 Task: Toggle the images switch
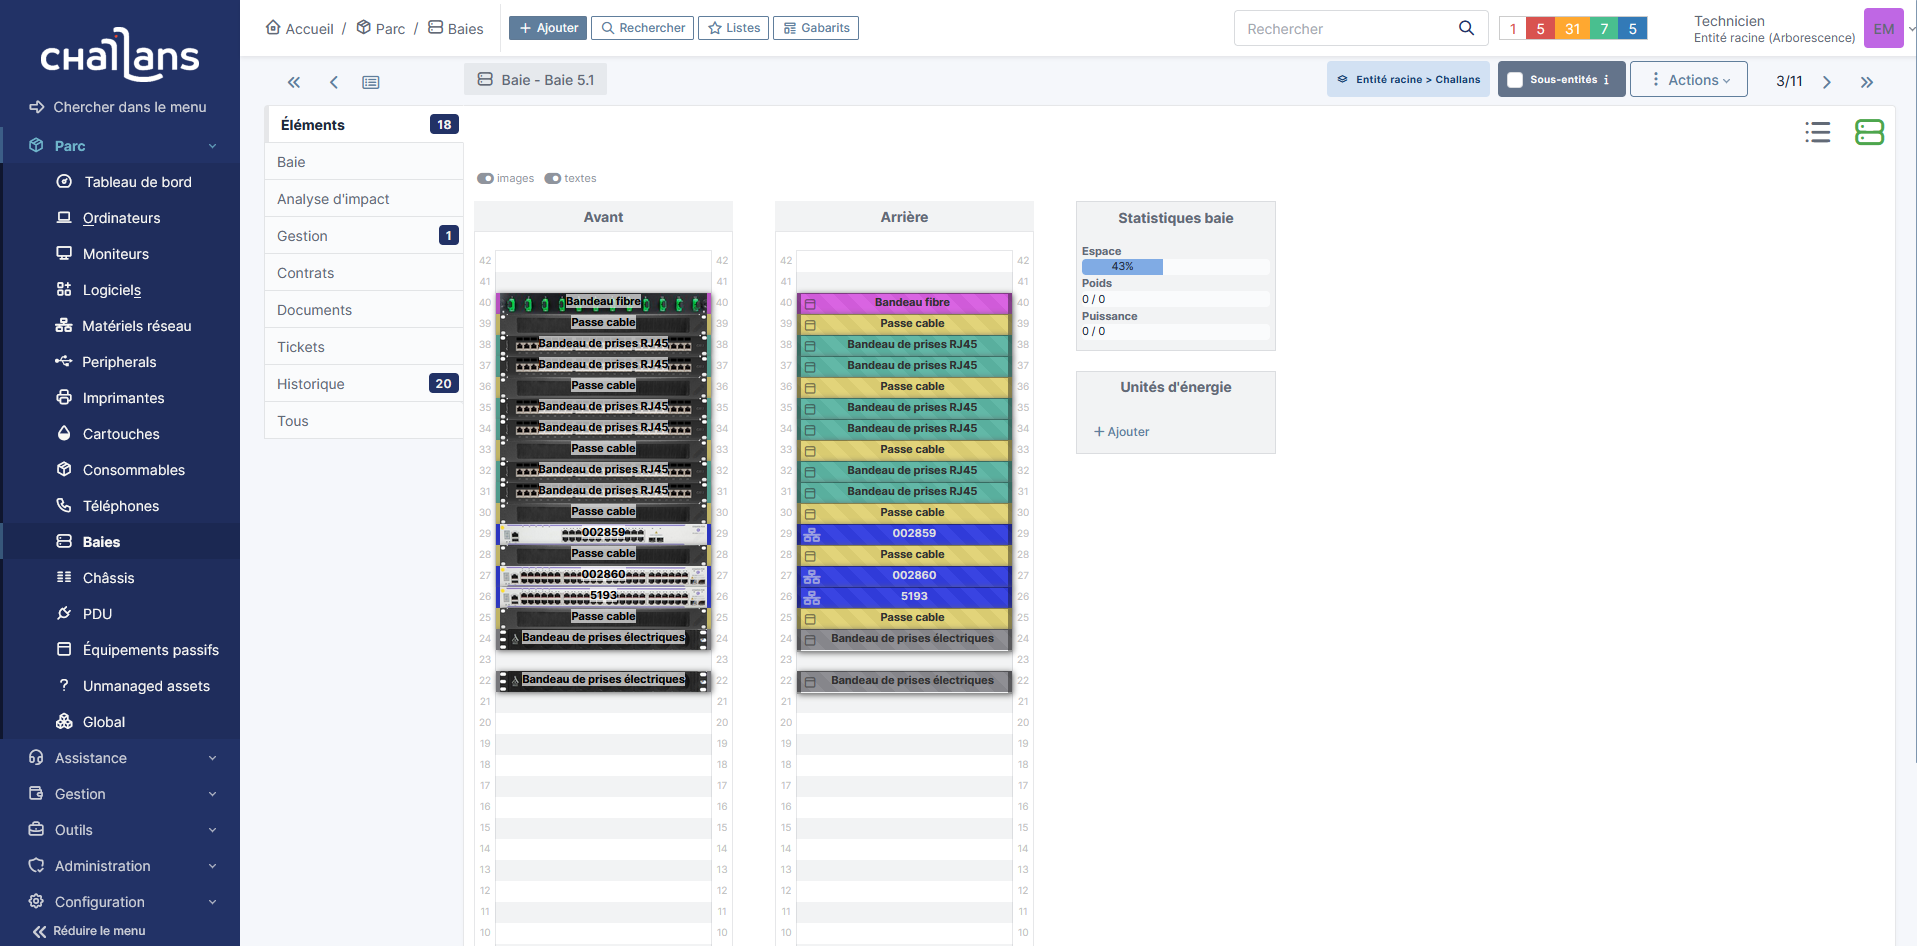[486, 178]
